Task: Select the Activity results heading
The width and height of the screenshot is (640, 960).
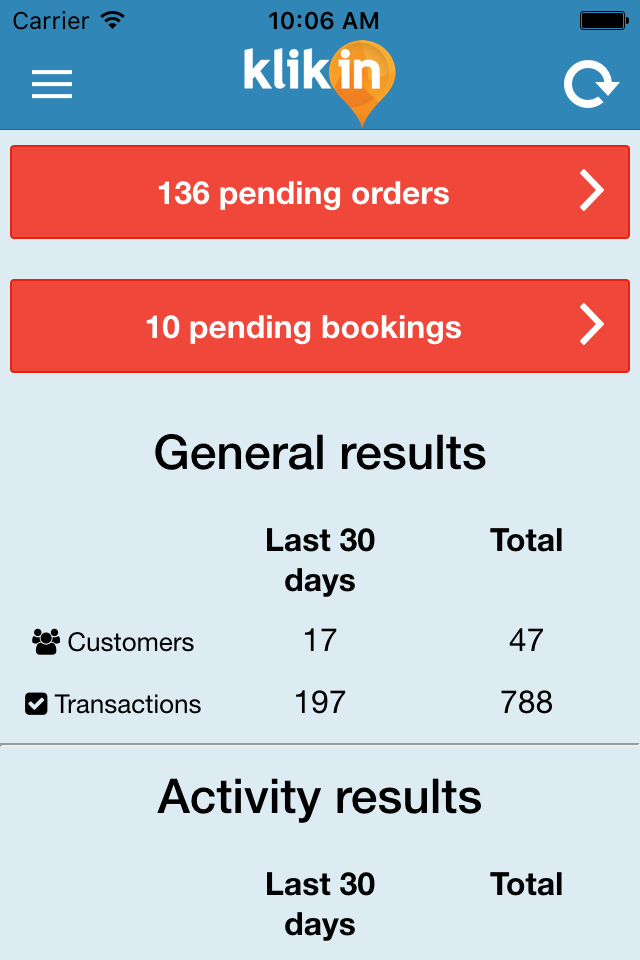Action: [320, 797]
